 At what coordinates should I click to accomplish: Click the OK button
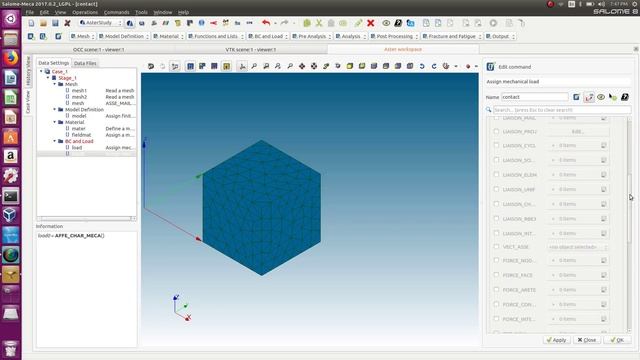coord(617,340)
